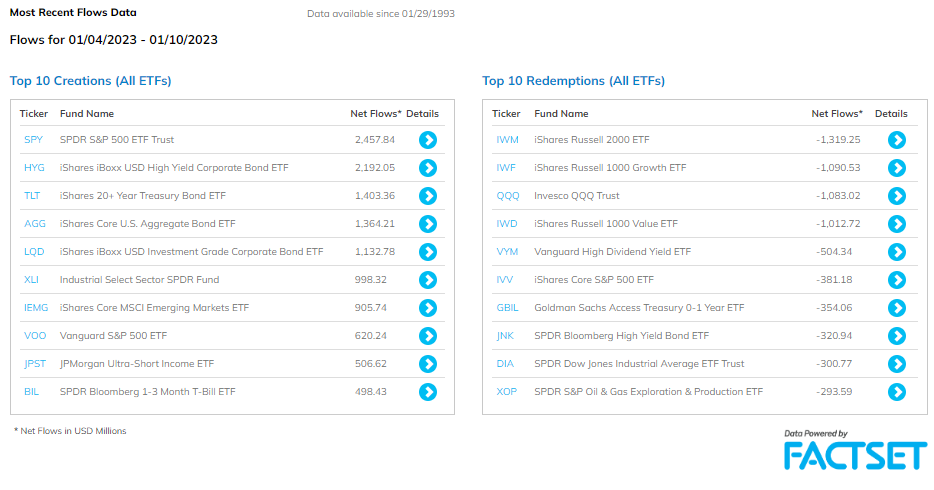The image size is (934, 490).
Task: Open details arrow for JPST row
Action: coord(428,364)
